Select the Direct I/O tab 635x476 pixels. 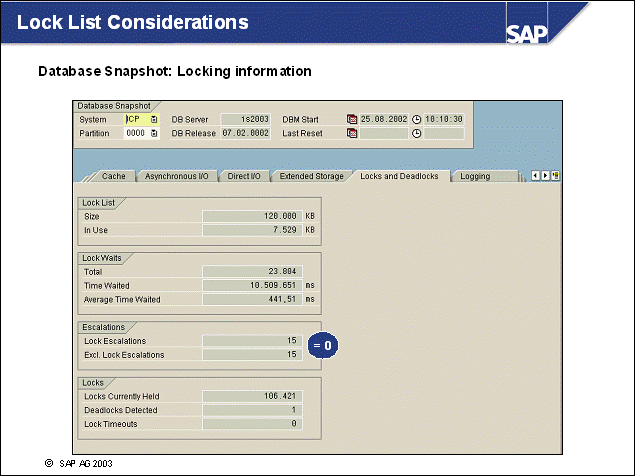coord(244,176)
